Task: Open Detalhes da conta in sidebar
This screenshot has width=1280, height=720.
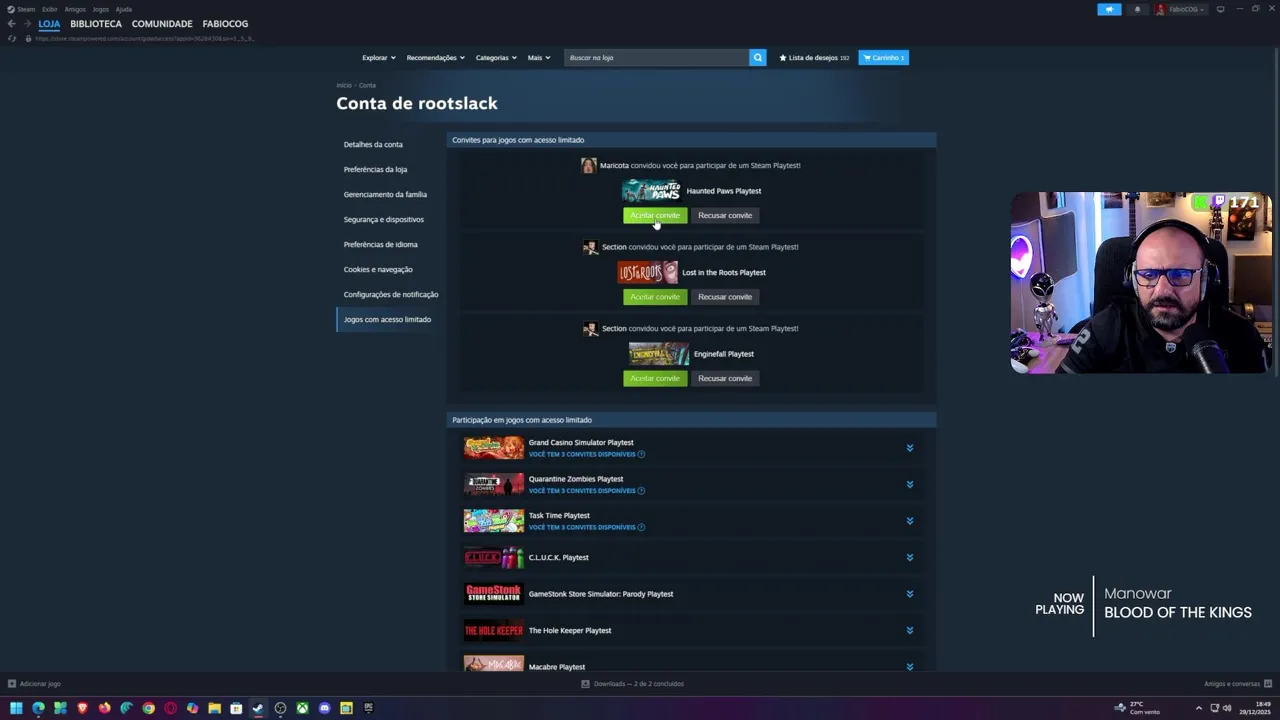Action: pyautogui.click(x=373, y=144)
